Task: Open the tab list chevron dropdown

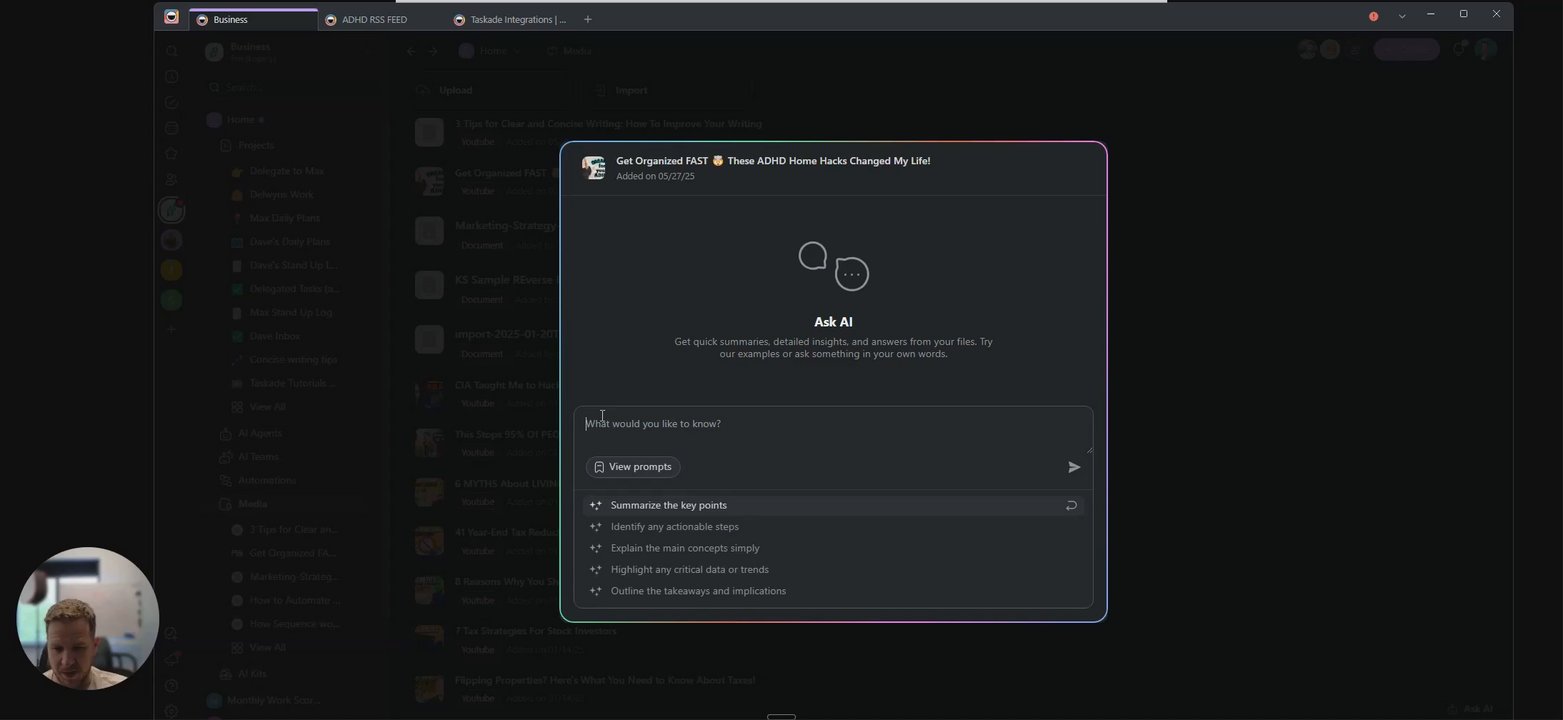Action: coord(1402,16)
